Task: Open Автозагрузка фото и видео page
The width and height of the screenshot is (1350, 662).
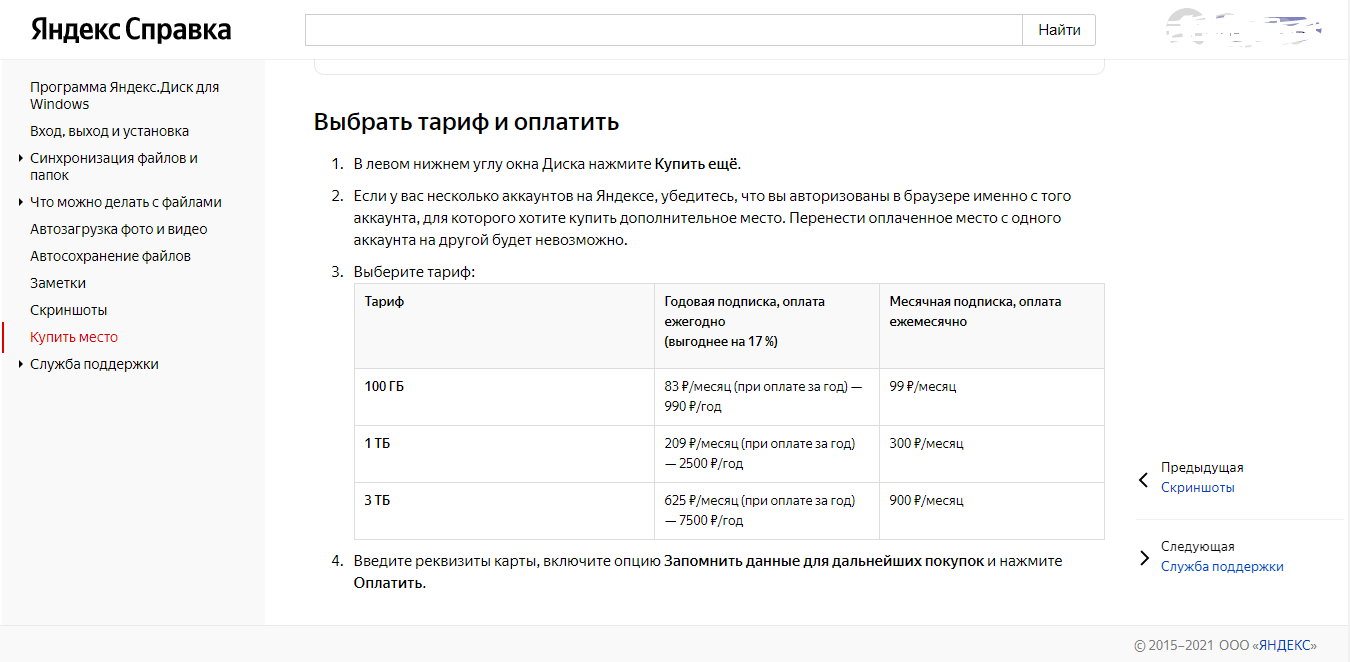Action: (119, 229)
